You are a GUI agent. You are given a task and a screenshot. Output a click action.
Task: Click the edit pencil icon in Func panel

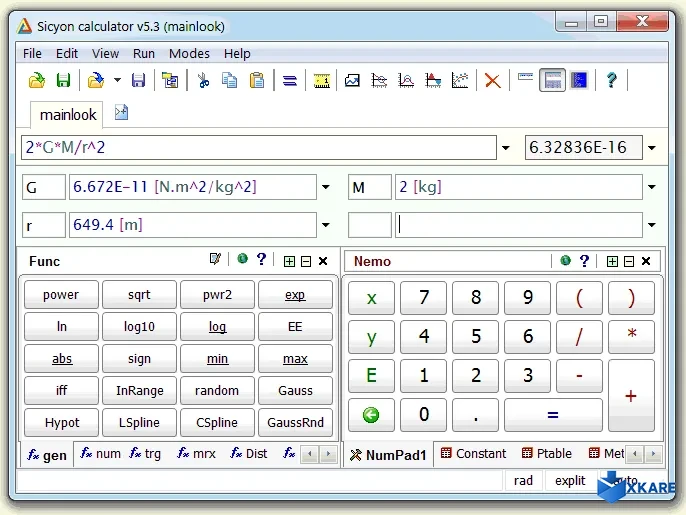(x=215, y=259)
